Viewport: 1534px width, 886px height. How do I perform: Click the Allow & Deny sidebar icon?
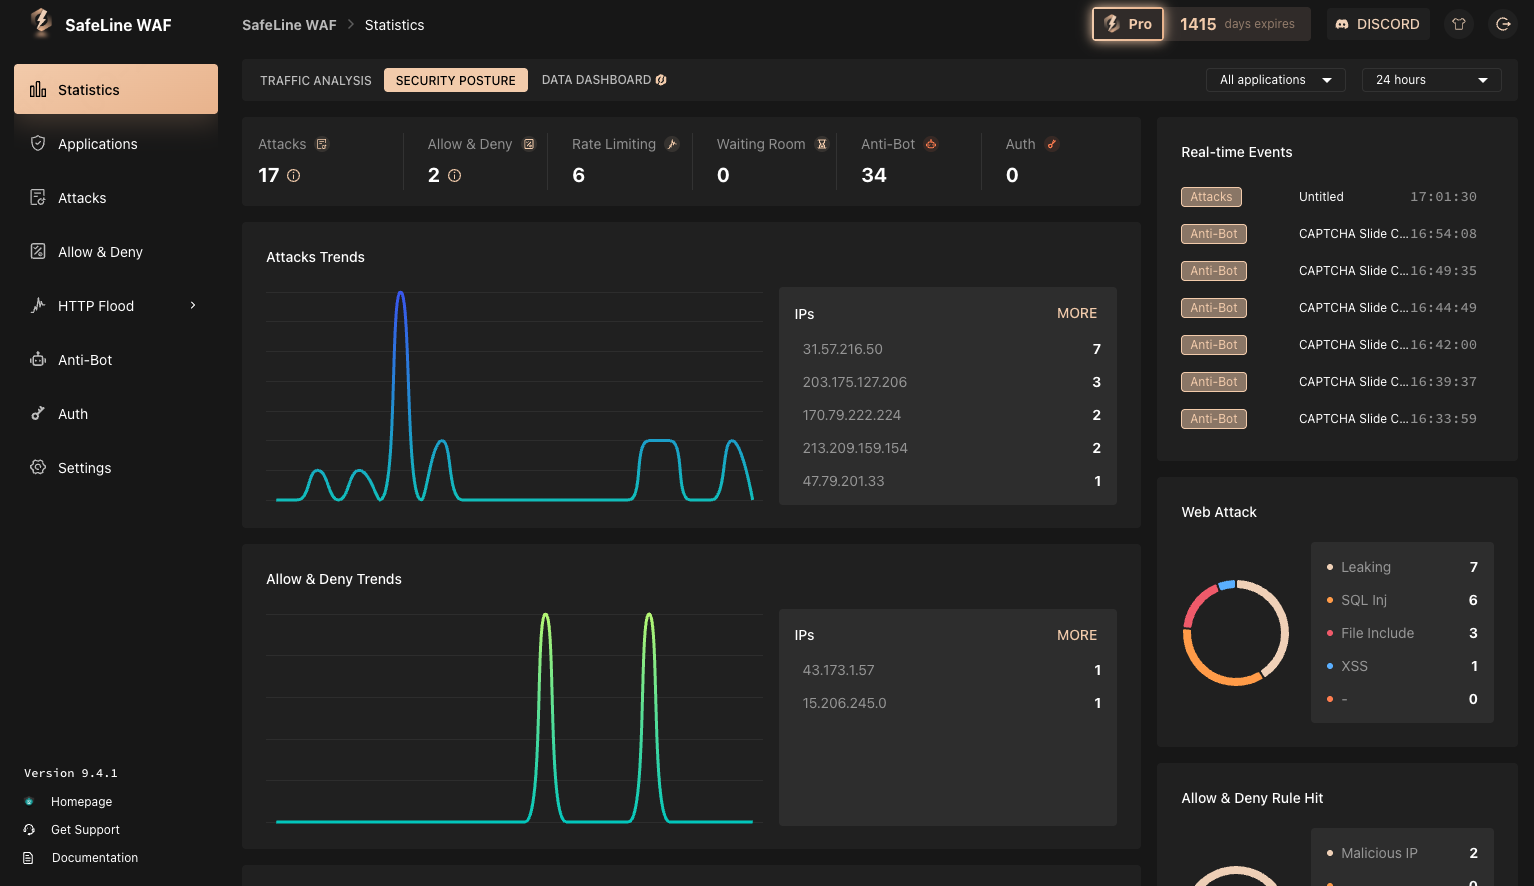pyautogui.click(x=38, y=251)
